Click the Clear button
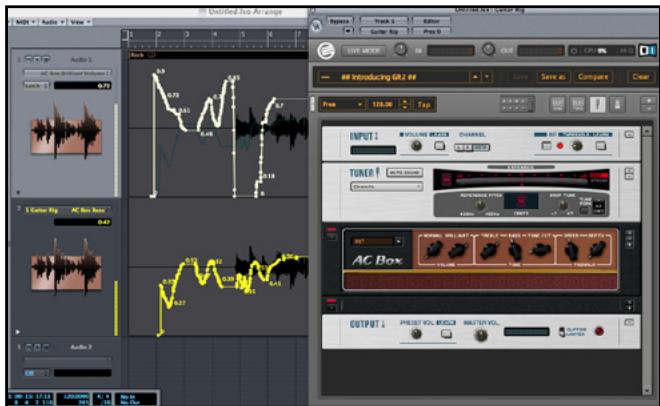The width and height of the screenshot is (660, 406). pos(640,77)
